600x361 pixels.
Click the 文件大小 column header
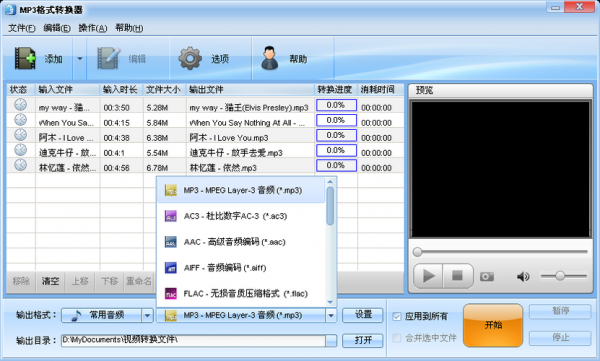[164, 90]
